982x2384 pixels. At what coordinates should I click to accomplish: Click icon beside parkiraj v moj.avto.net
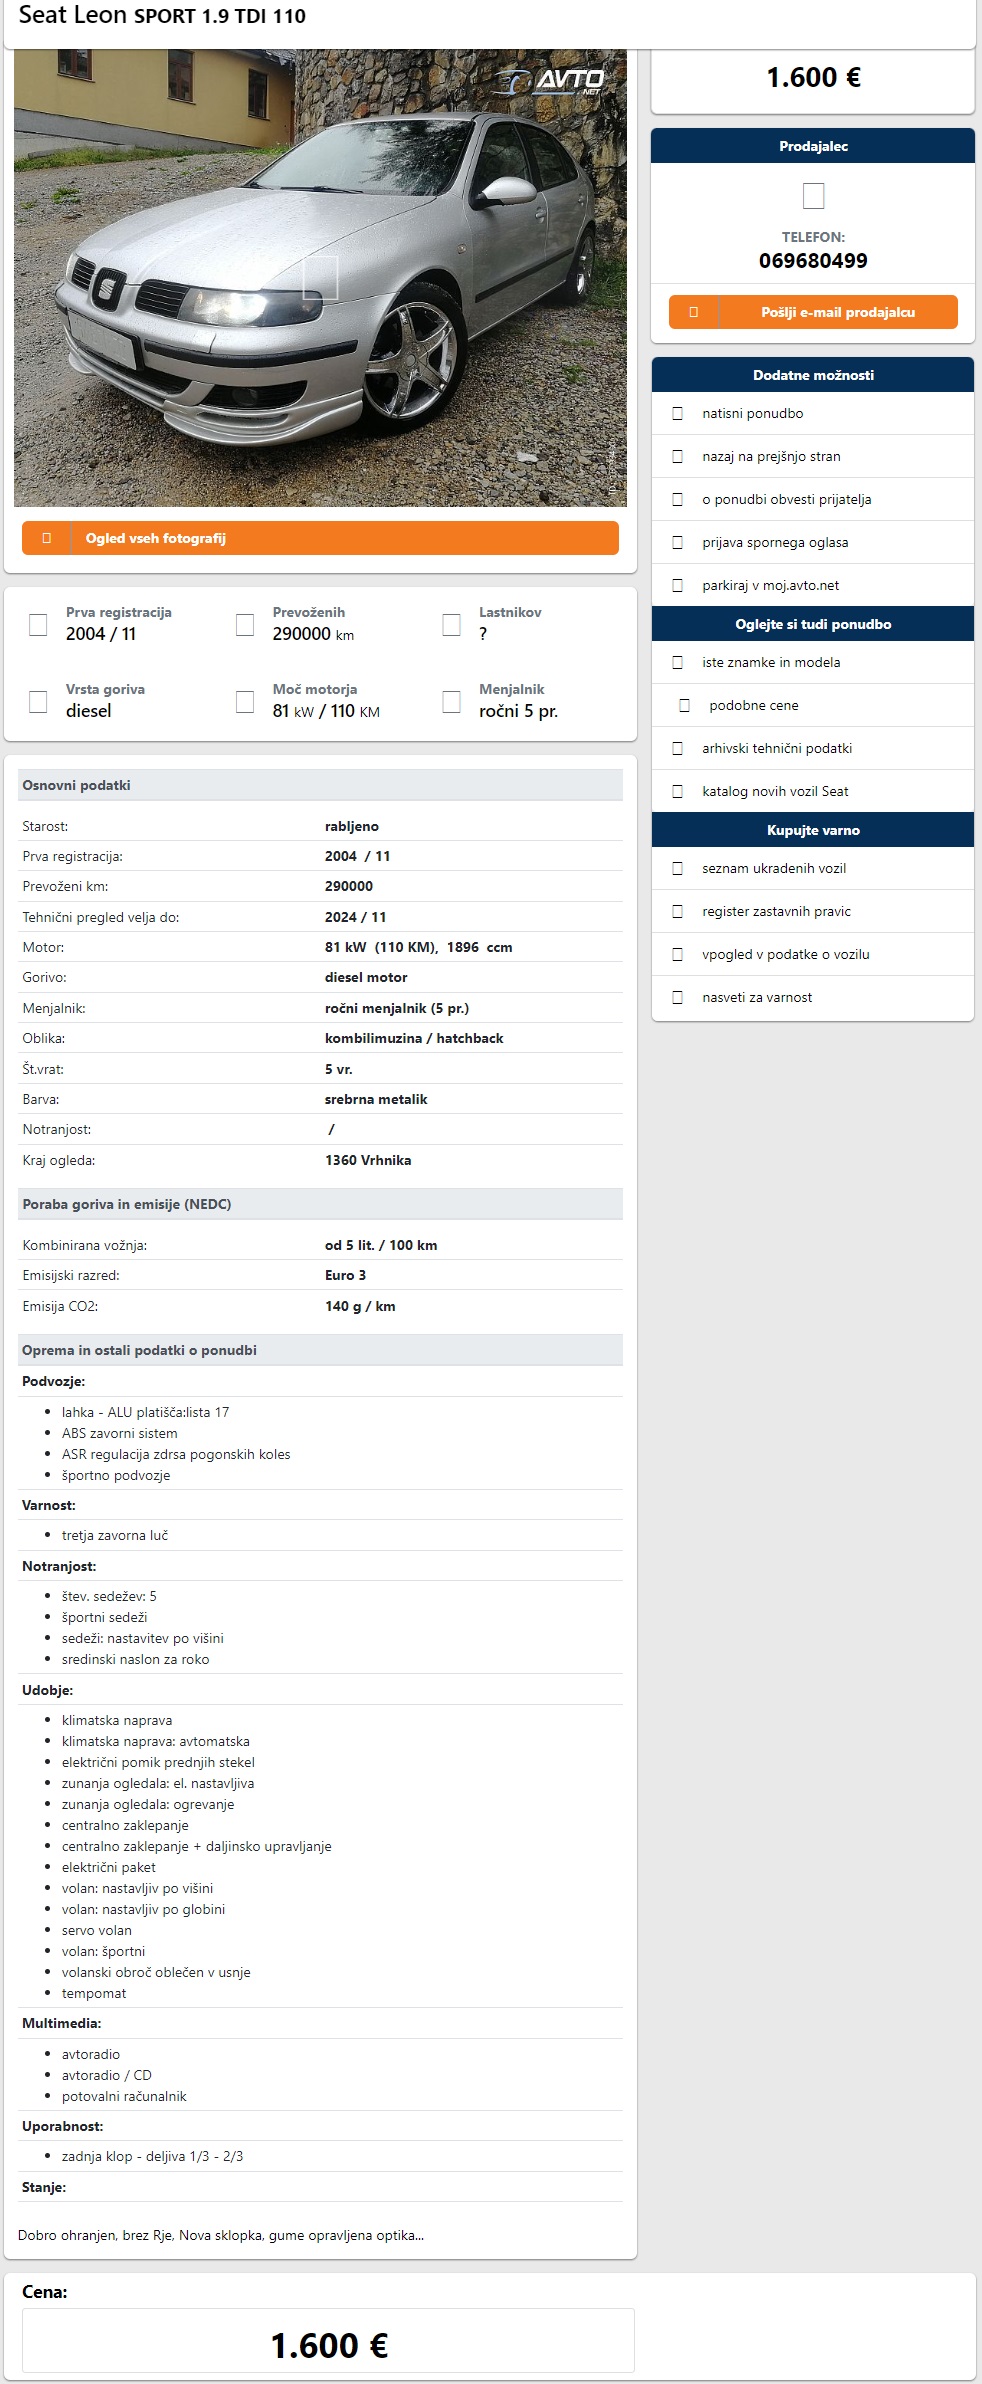click(x=678, y=585)
